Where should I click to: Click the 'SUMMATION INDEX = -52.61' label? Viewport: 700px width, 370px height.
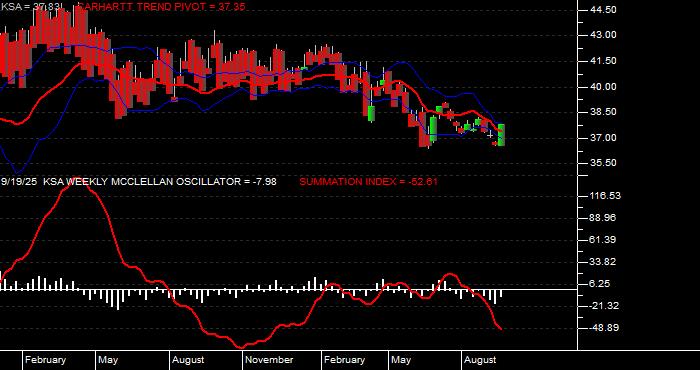368,181
